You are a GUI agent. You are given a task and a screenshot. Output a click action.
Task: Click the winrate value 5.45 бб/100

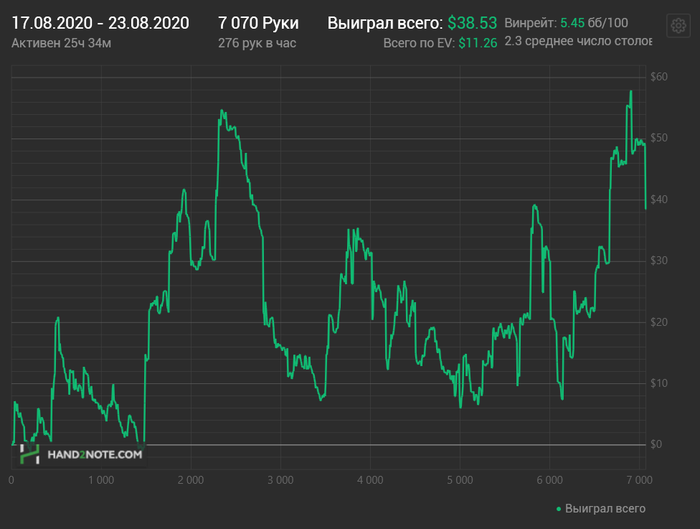coord(594,23)
